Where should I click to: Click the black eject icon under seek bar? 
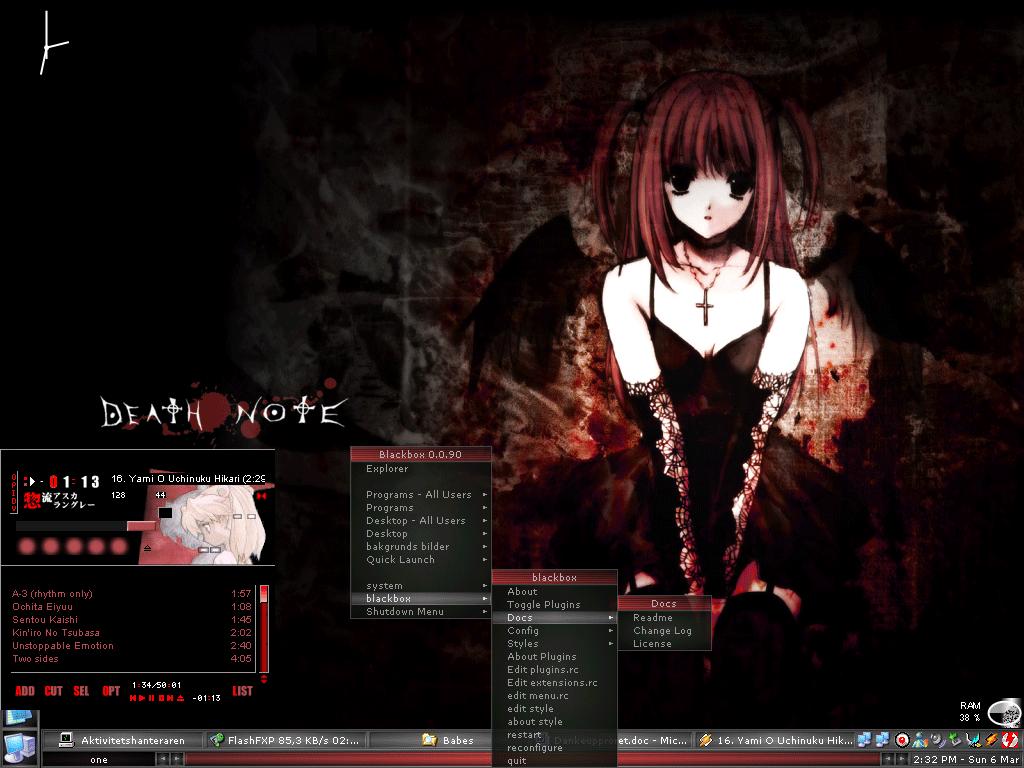[148, 549]
